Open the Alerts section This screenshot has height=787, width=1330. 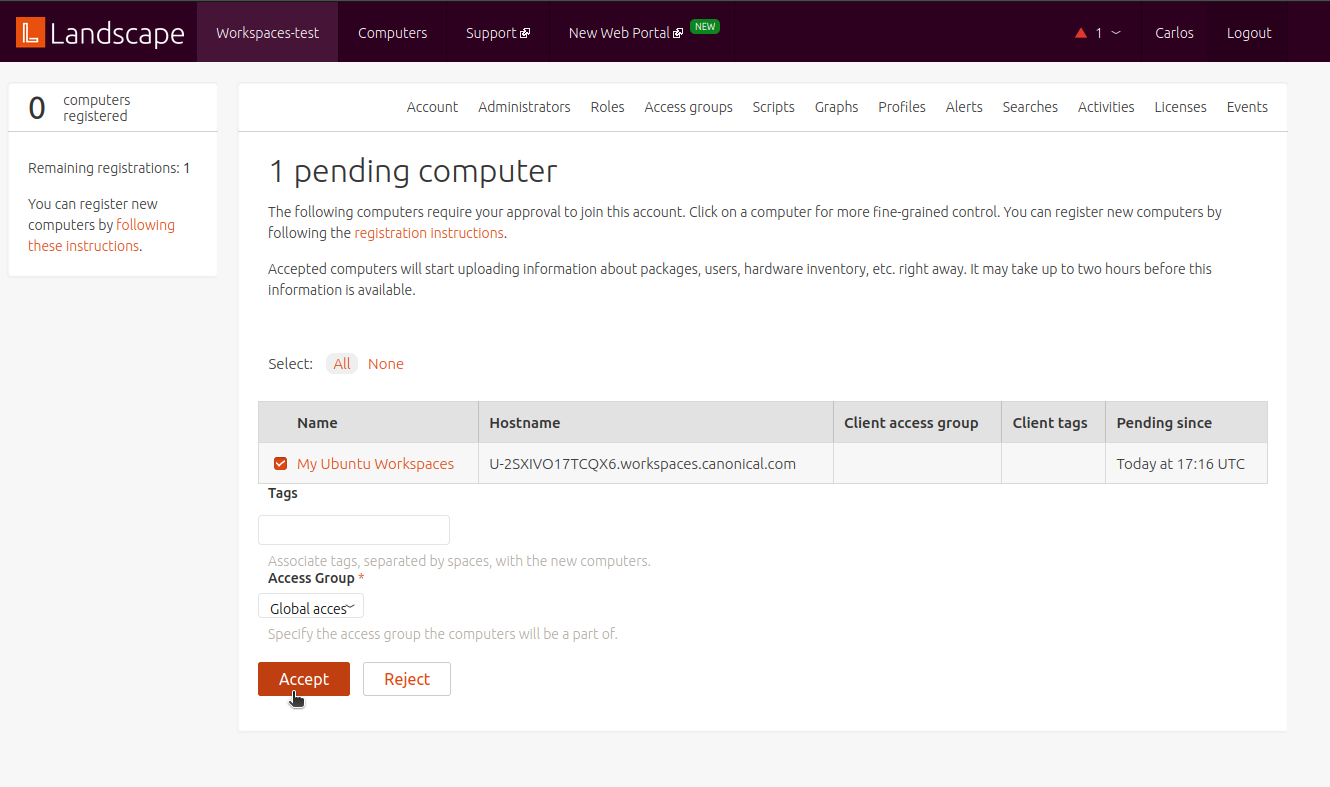[964, 107]
